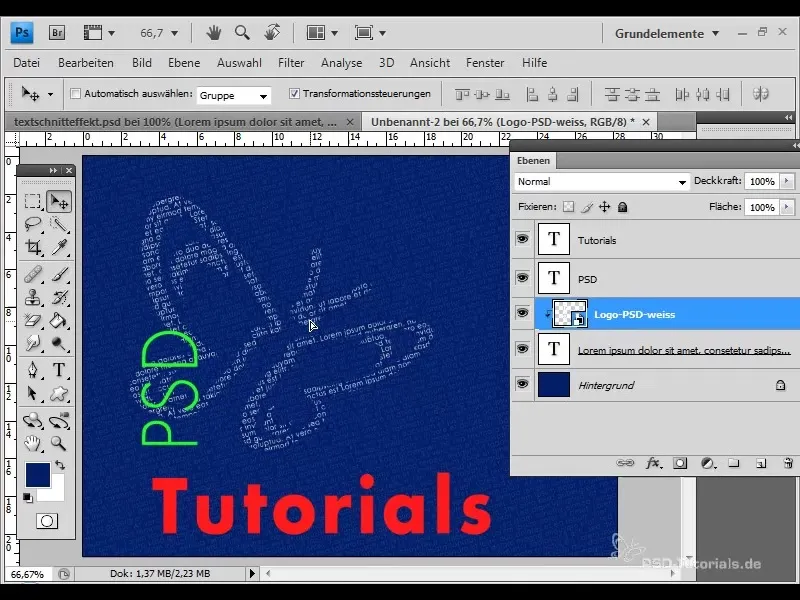This screenshot has width=800, height=600.
Task: Add a layer mask
Action: pos(680,463)
